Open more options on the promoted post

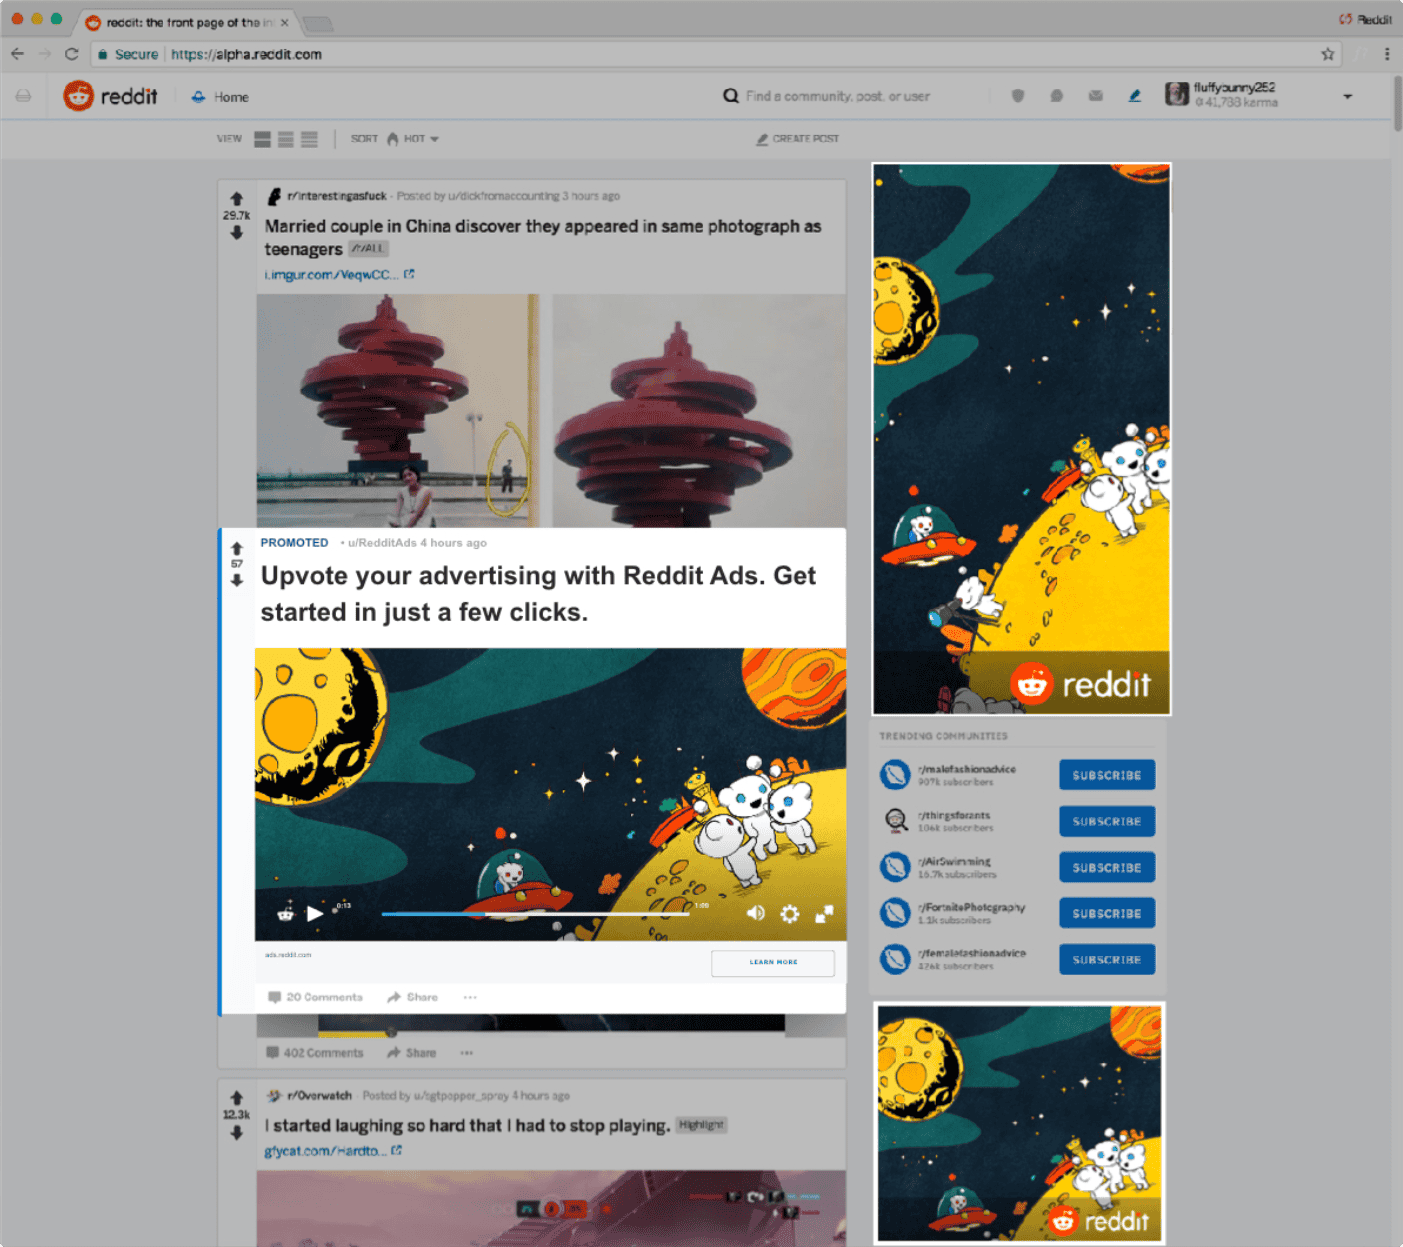(x=470, y=997)
